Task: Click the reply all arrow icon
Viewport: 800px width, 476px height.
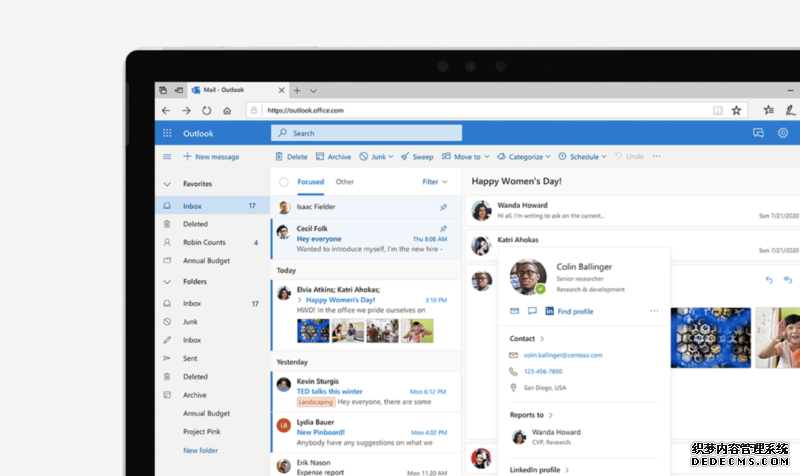Action: 788,280
